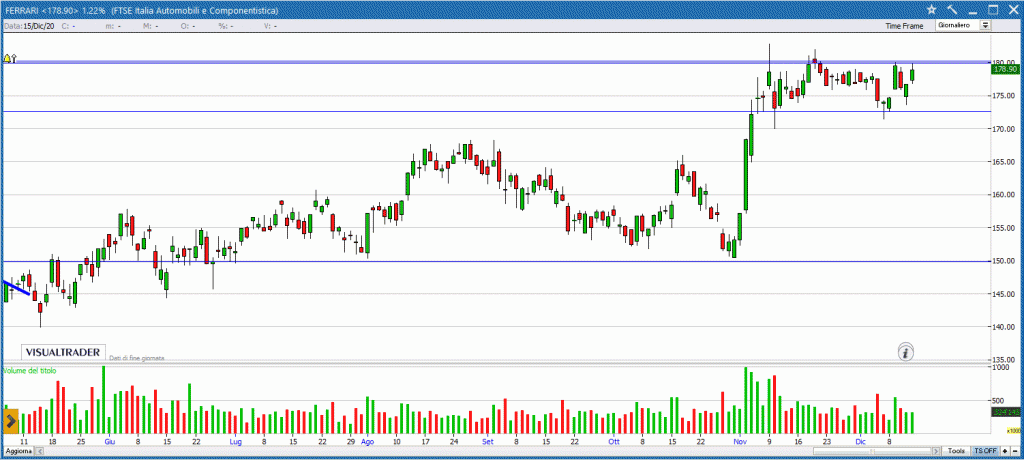
Task: Click the left scroll arrow of timeline
Action: tap(40, 452)
